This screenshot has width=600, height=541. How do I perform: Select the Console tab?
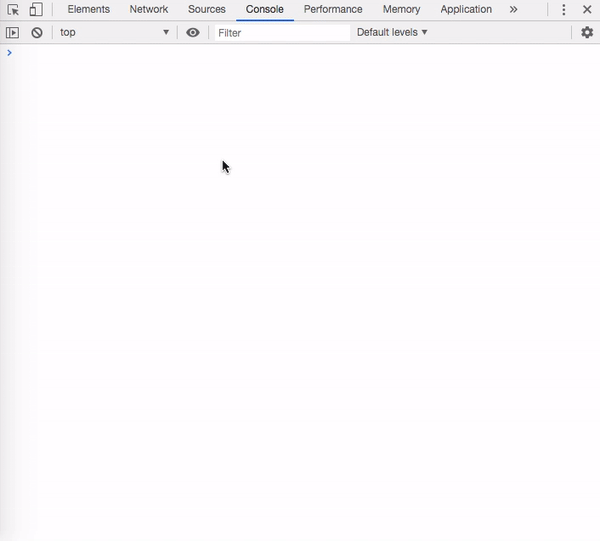[x=264, y=9]
